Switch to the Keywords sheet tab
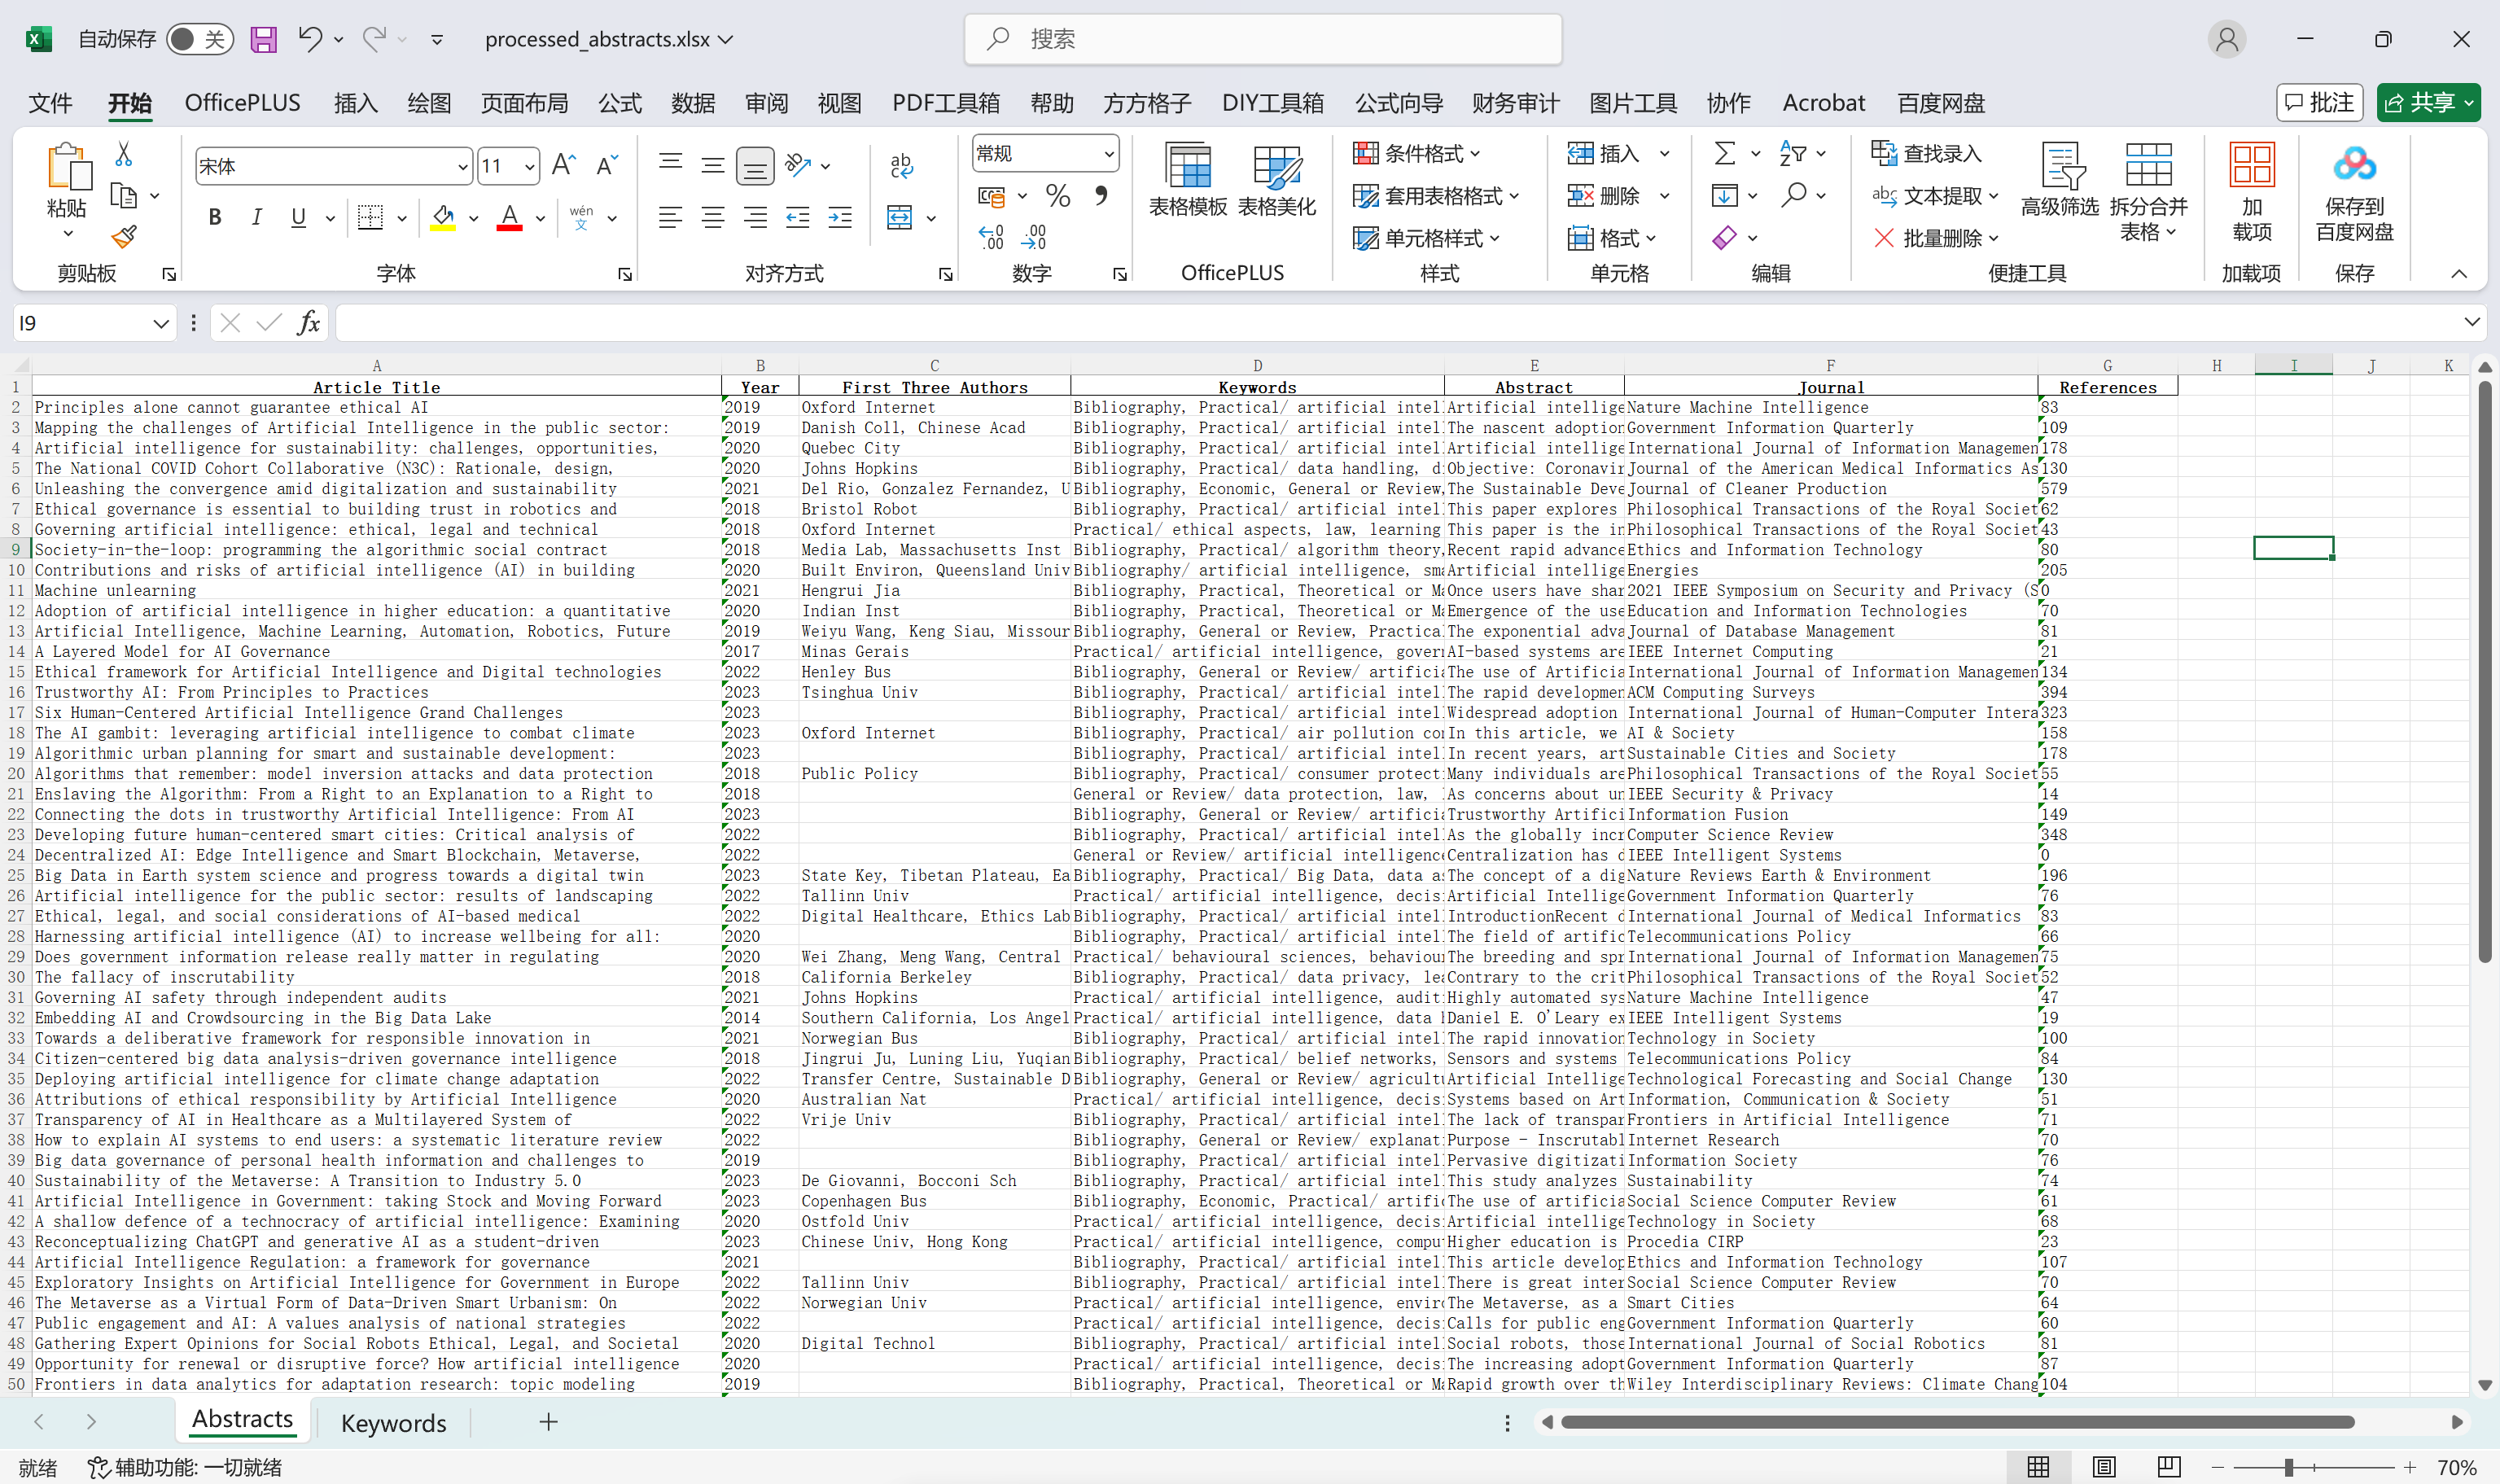 pyautogui.click(x=393, y=1422)
